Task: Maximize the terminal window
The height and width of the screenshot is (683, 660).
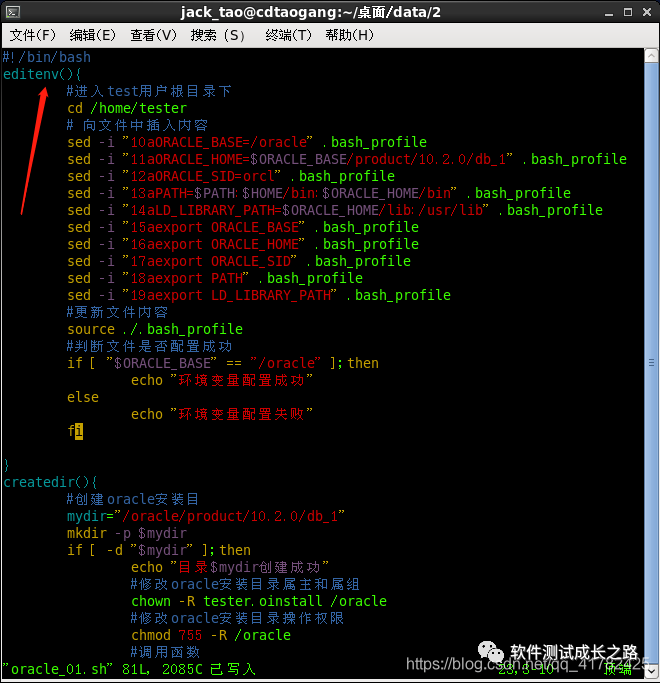Action: (x=628, y=12)
